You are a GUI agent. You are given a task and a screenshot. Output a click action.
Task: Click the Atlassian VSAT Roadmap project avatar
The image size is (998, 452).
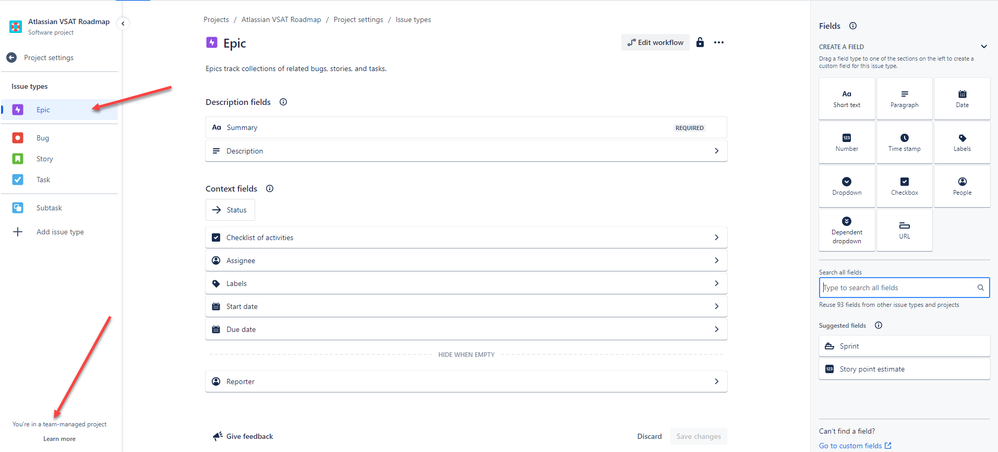point(15,27)
